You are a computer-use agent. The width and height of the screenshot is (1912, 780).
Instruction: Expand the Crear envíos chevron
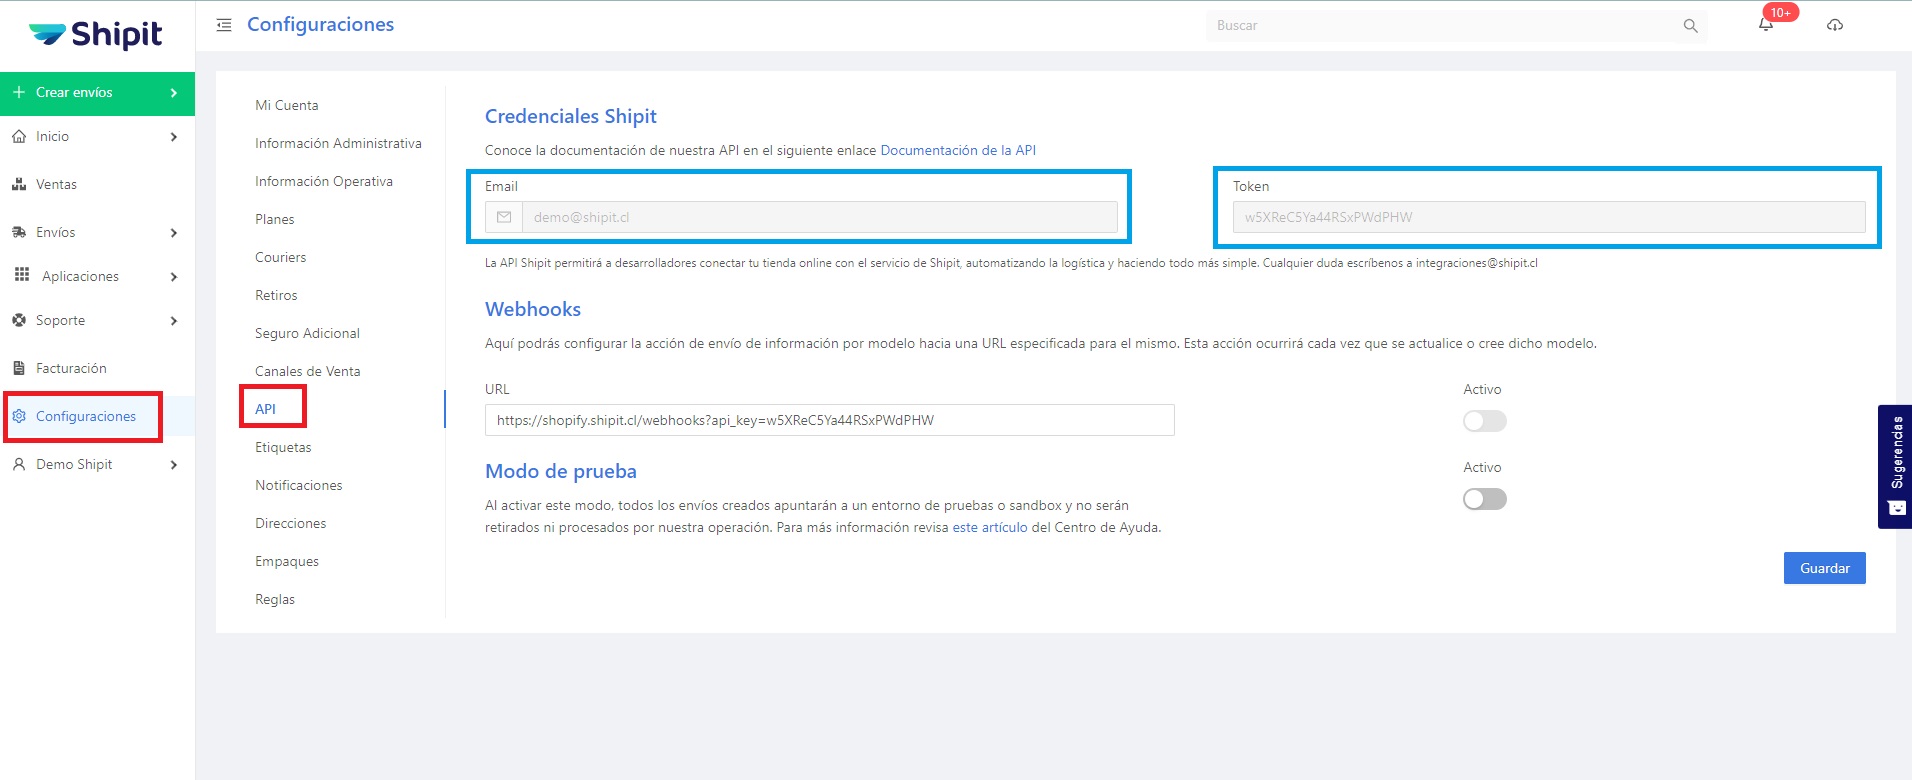[174, 93]
